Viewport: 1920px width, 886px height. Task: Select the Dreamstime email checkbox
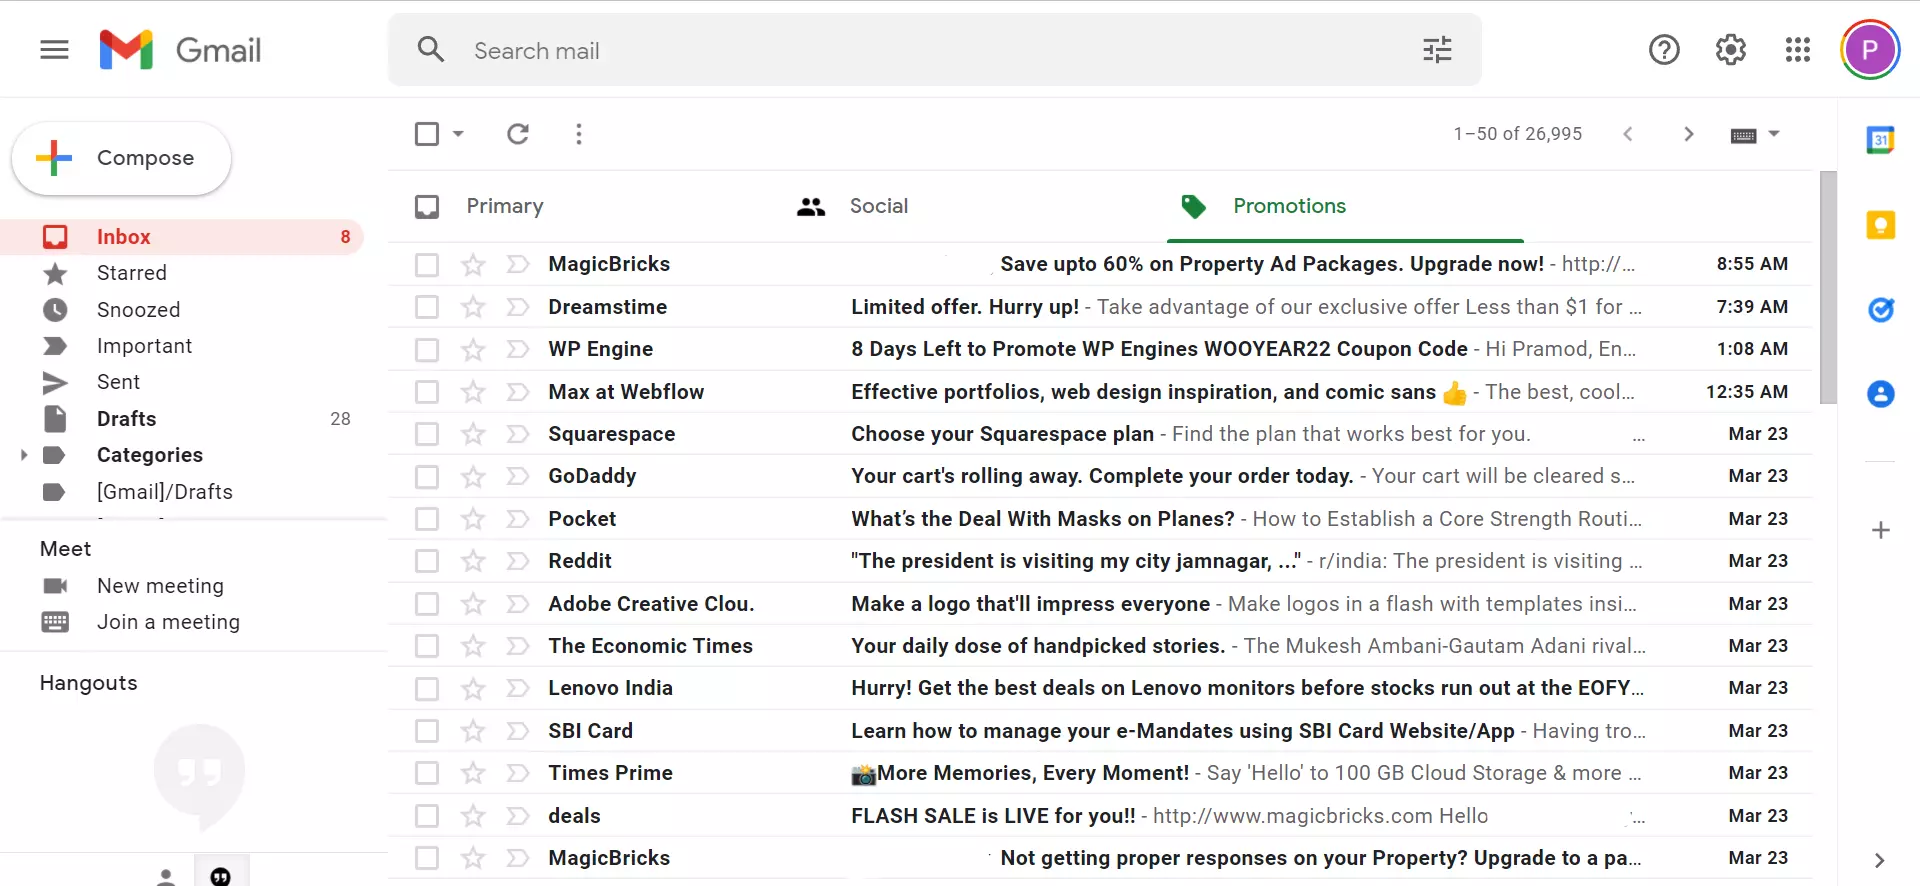[x=427, y=307]
